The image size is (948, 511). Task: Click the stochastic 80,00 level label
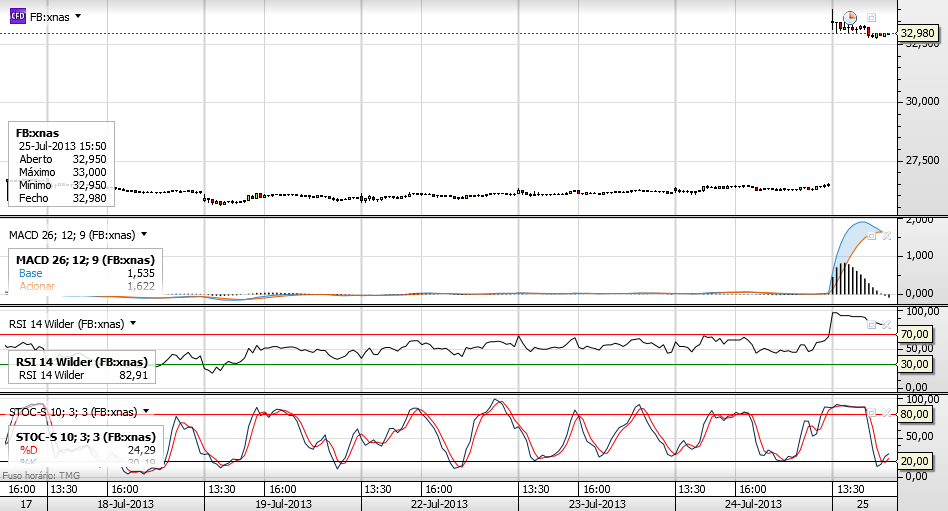pyautogui.click(x=914, y=414)
